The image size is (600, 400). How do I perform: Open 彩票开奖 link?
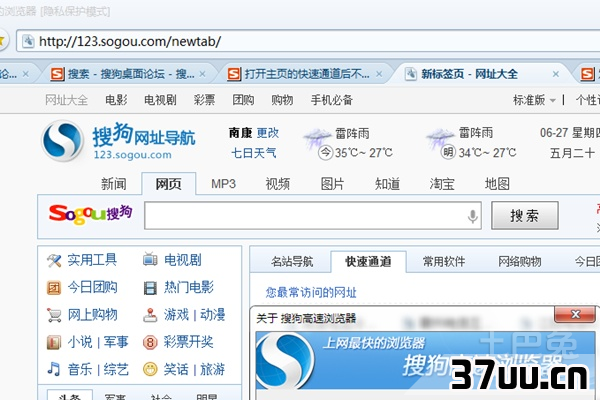(189, 342)
